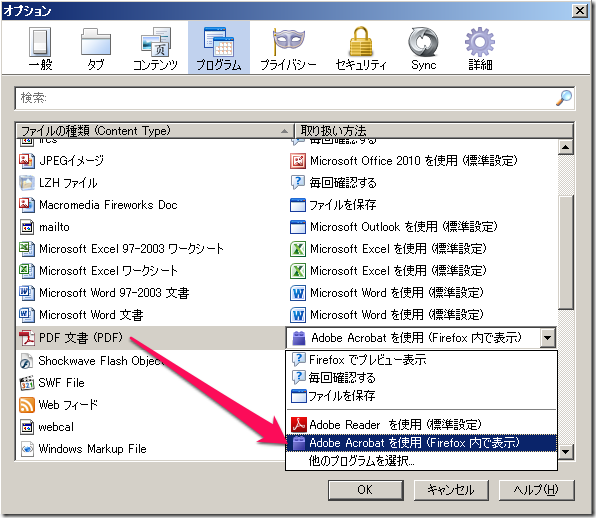Sort by ファイルの種類 (Content Type) column header
The height and width of the screenshot is (518, 596).
pos(155,131)
